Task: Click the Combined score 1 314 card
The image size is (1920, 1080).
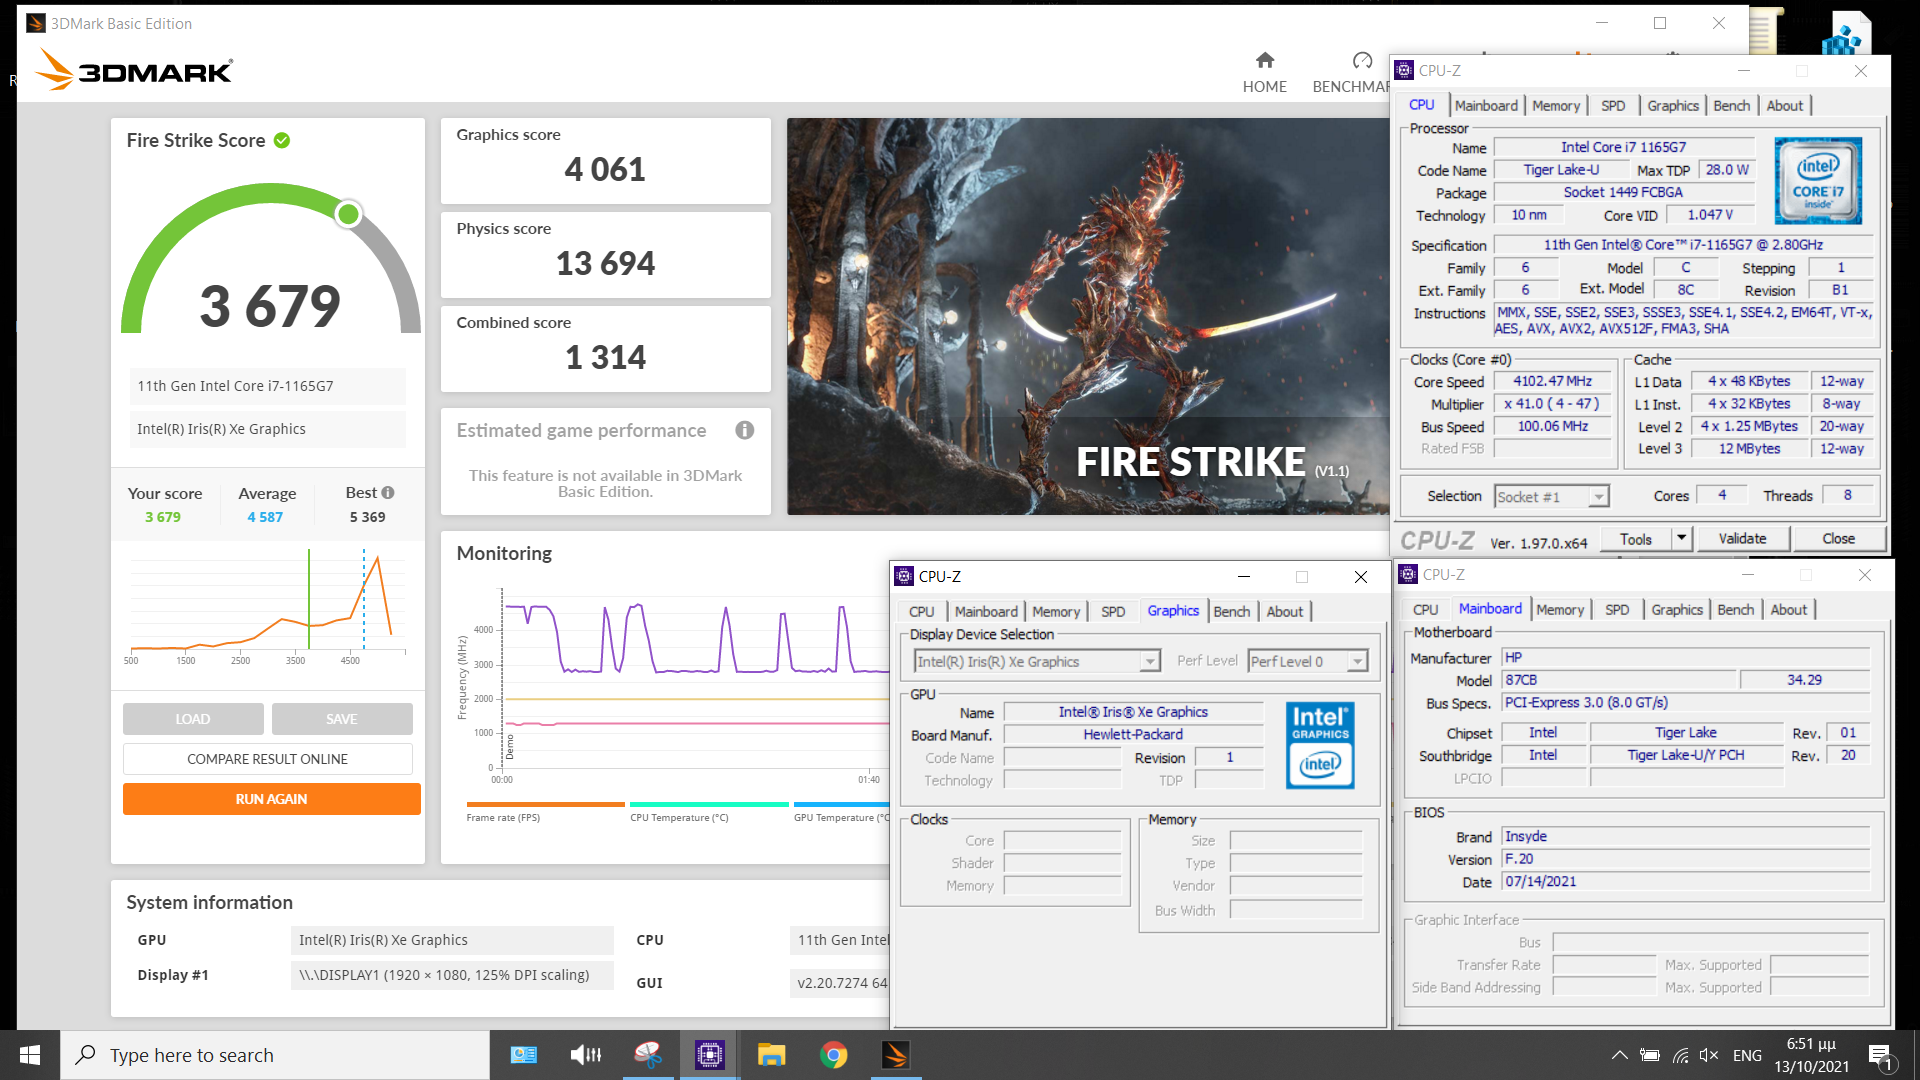Action: 606,349
